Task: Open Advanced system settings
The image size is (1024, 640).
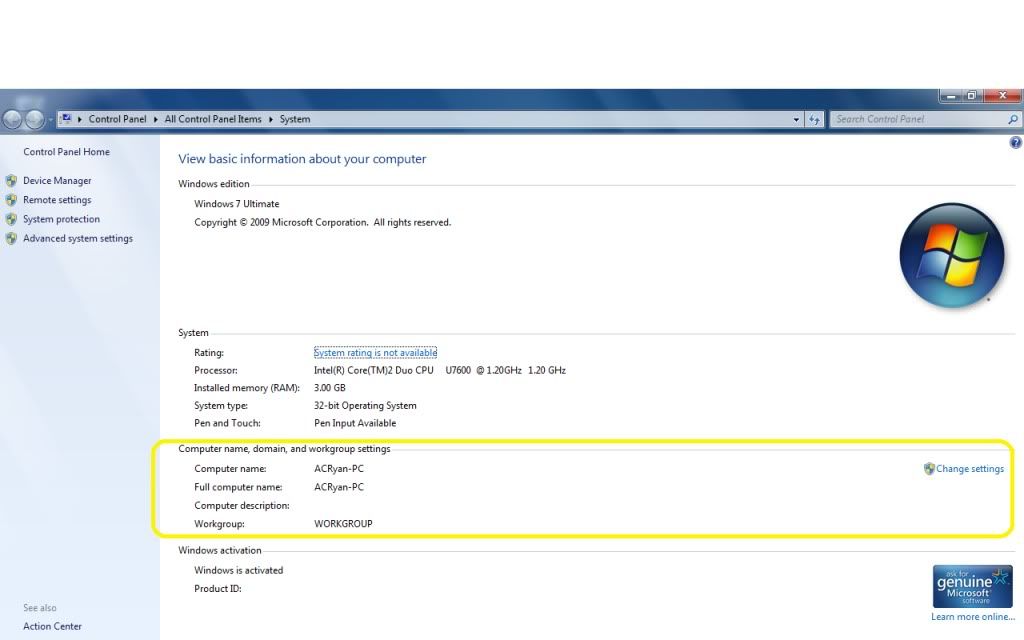Action: coord(78,238)
